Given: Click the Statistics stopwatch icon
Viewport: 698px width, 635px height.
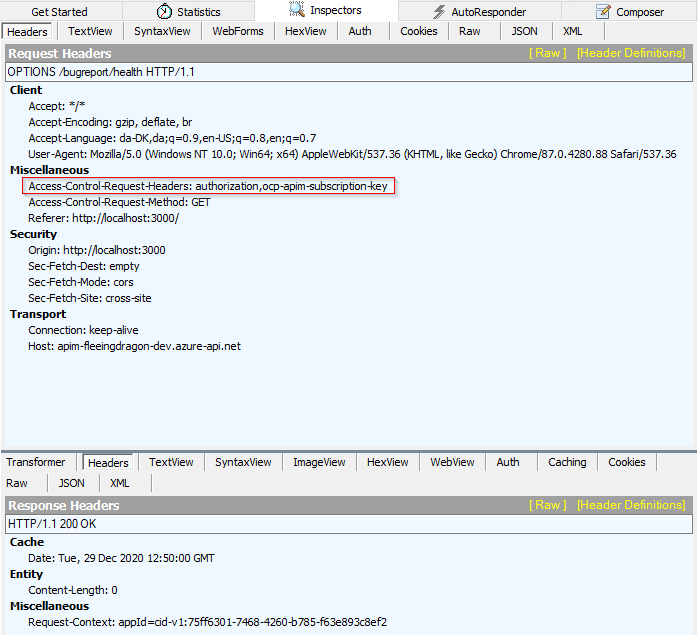Looking at the screenshot, I should [164, 12].
